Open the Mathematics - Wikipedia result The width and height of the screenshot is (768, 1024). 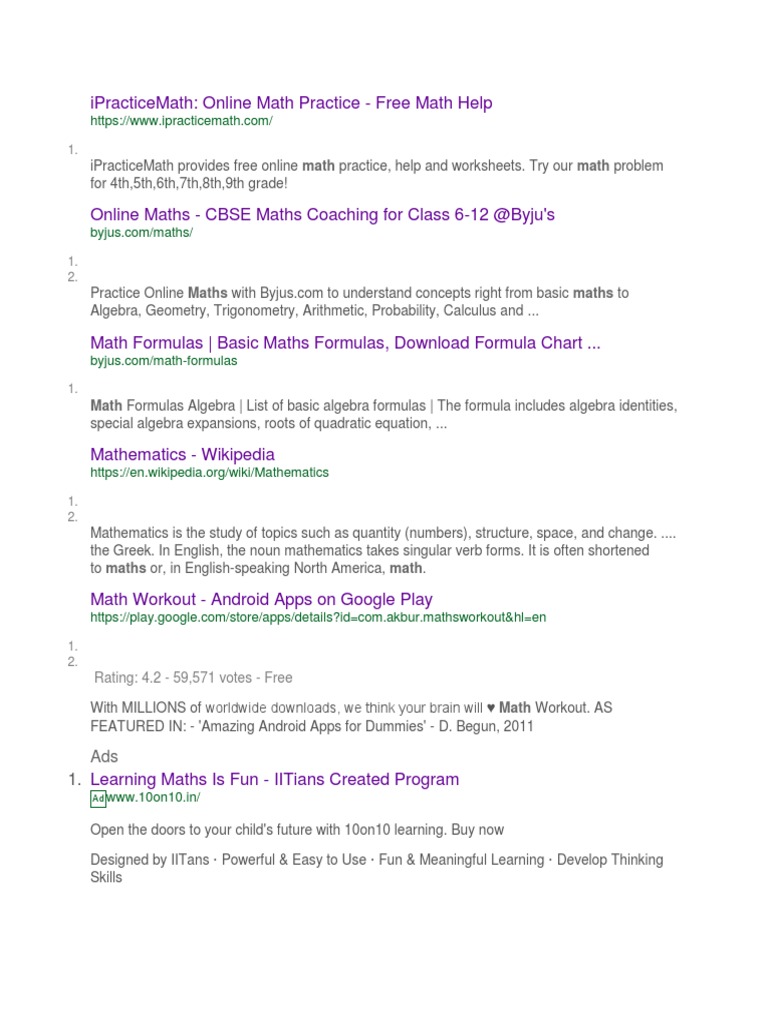182,455
